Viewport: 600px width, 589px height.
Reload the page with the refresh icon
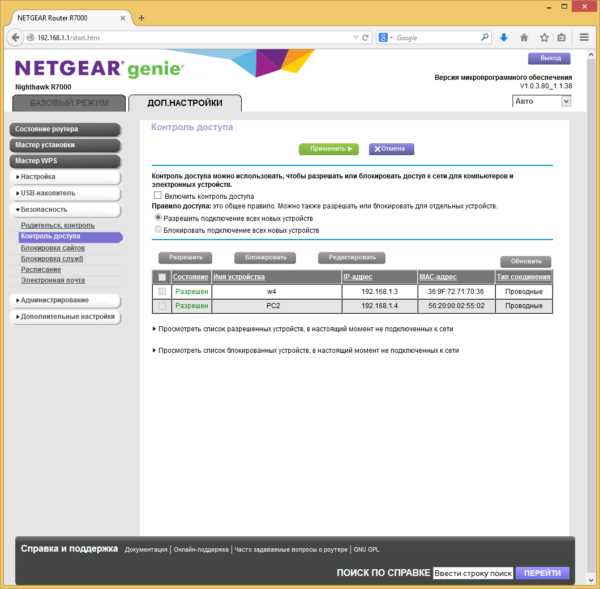tap(365, 38)
